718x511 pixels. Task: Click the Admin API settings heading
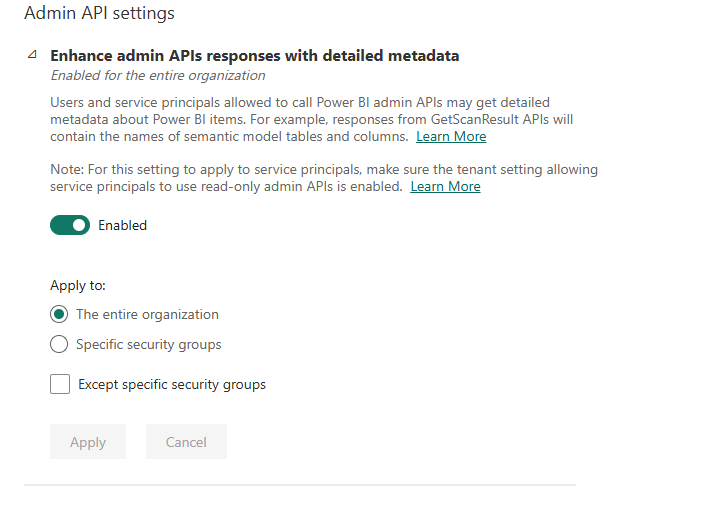(99, 13)
